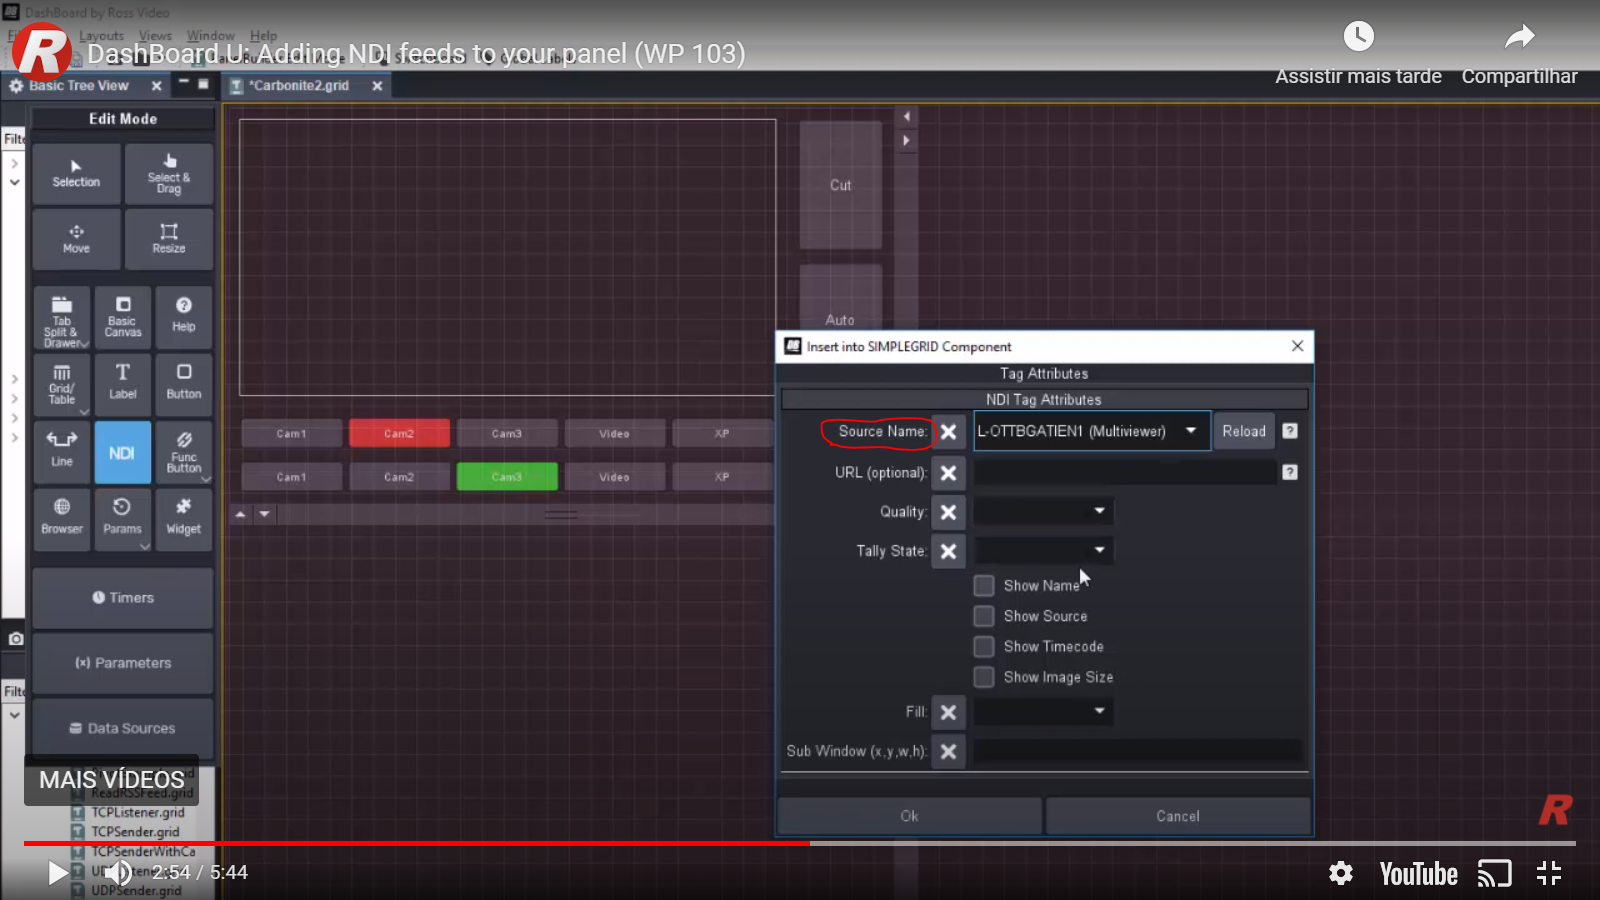Open the Parameters section
This screenshot has width=1600, height=900.
click(x=123, y=663)
